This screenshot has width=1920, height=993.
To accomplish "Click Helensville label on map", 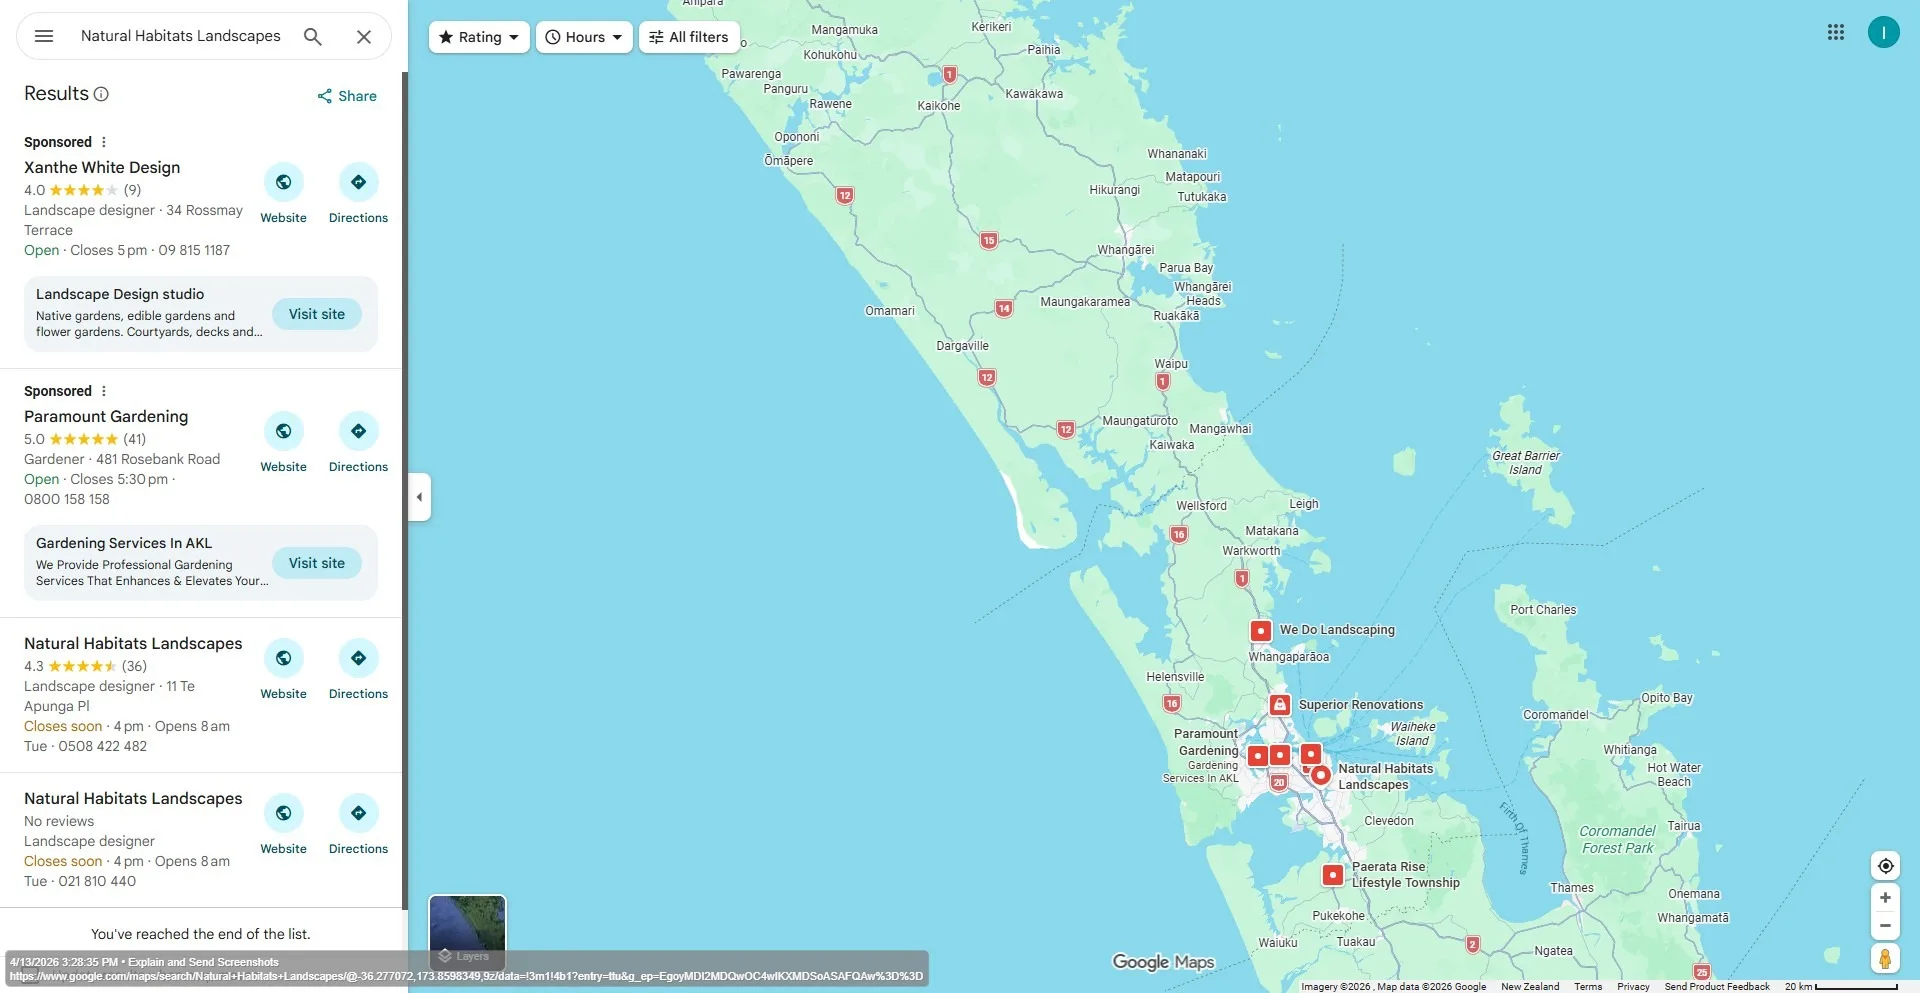I will pyautogui.click(x=1175, y=677).
